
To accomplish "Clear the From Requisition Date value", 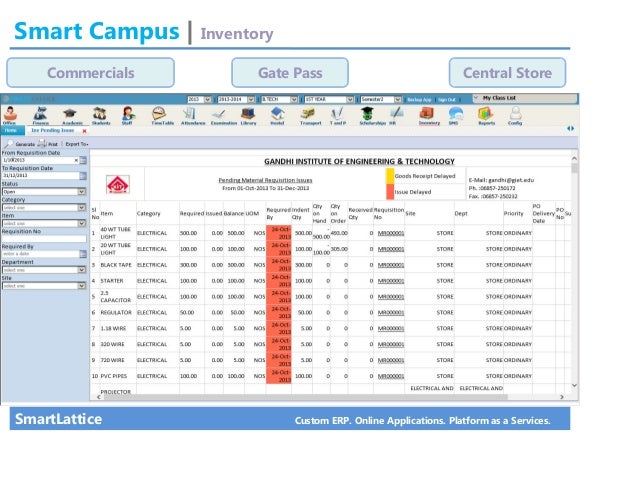I will 76,160.
